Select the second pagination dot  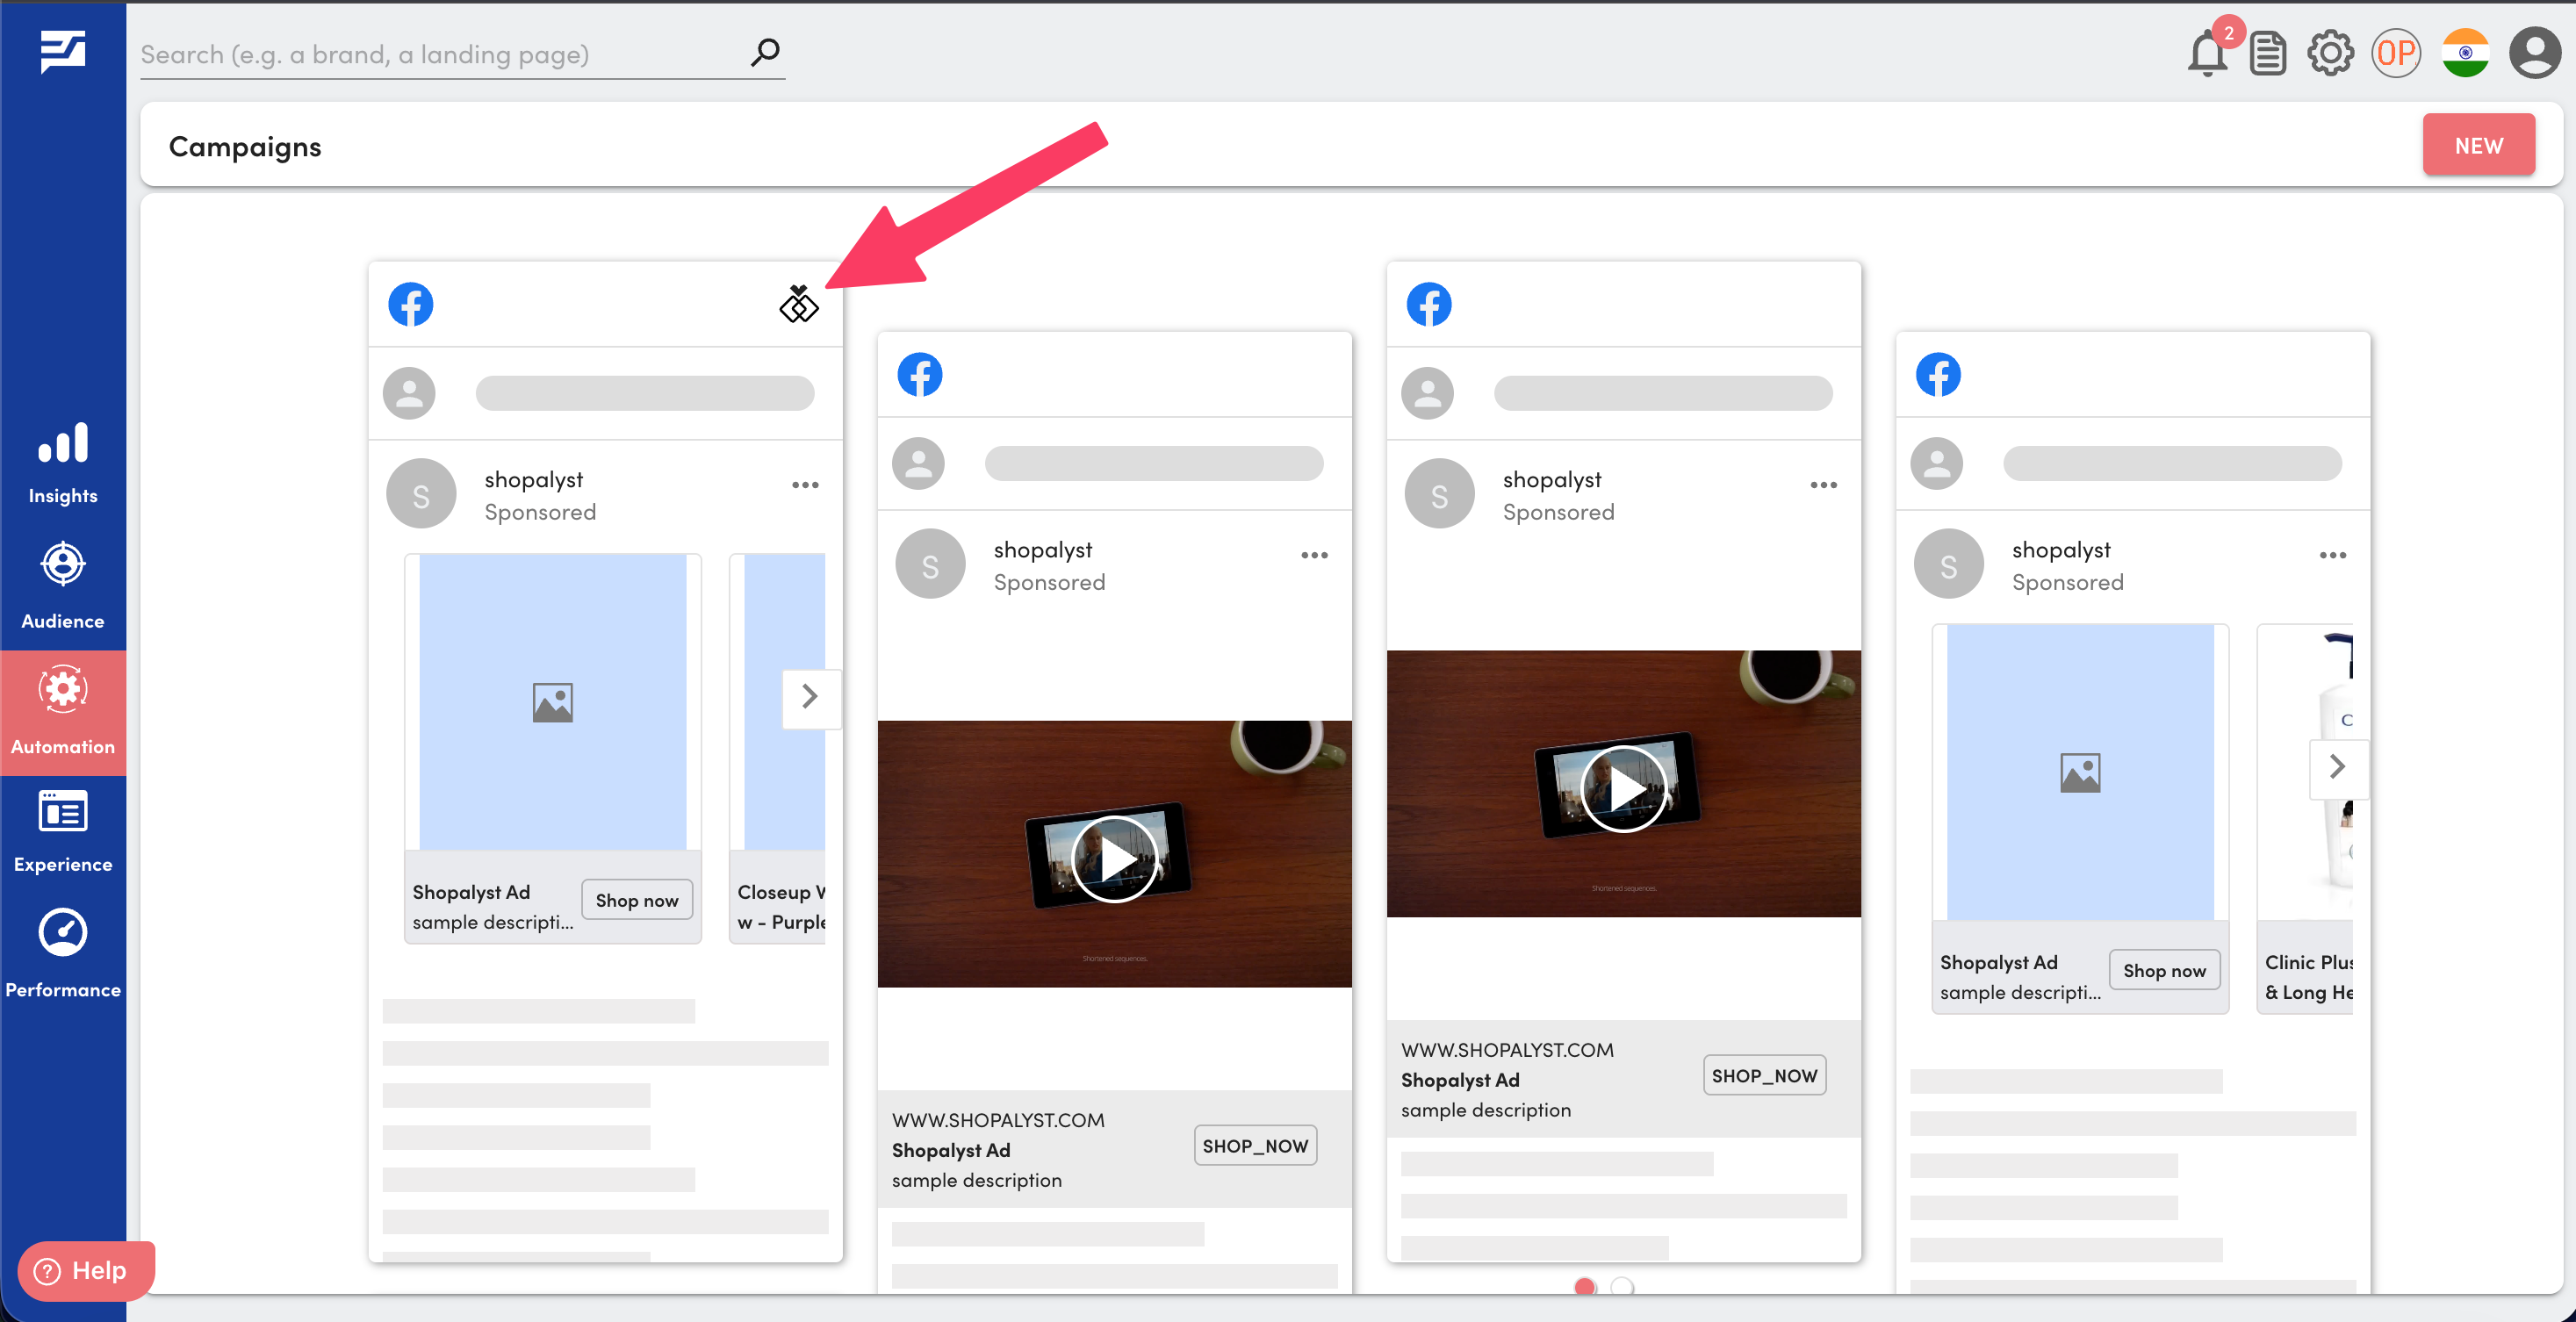pyautogui.click(x=1621, y=1287)
